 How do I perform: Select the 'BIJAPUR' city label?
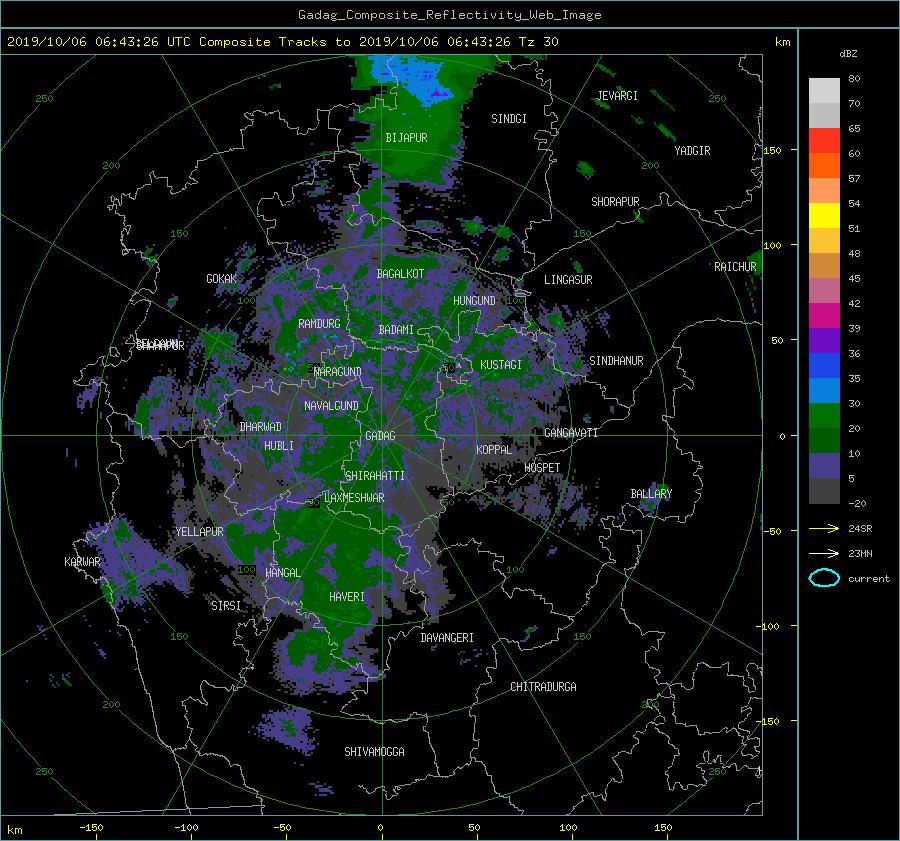click(x=406, y=138)
